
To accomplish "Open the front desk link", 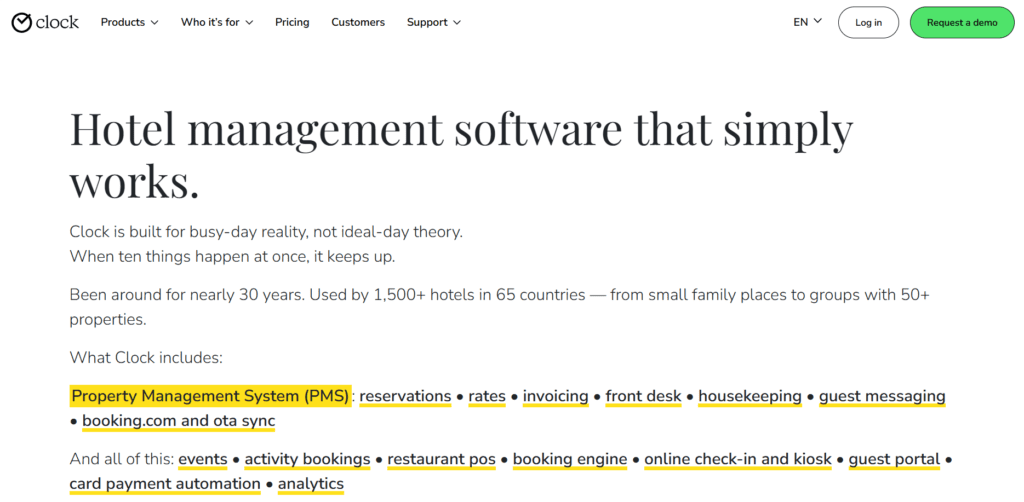I will [x=643, y=396].
